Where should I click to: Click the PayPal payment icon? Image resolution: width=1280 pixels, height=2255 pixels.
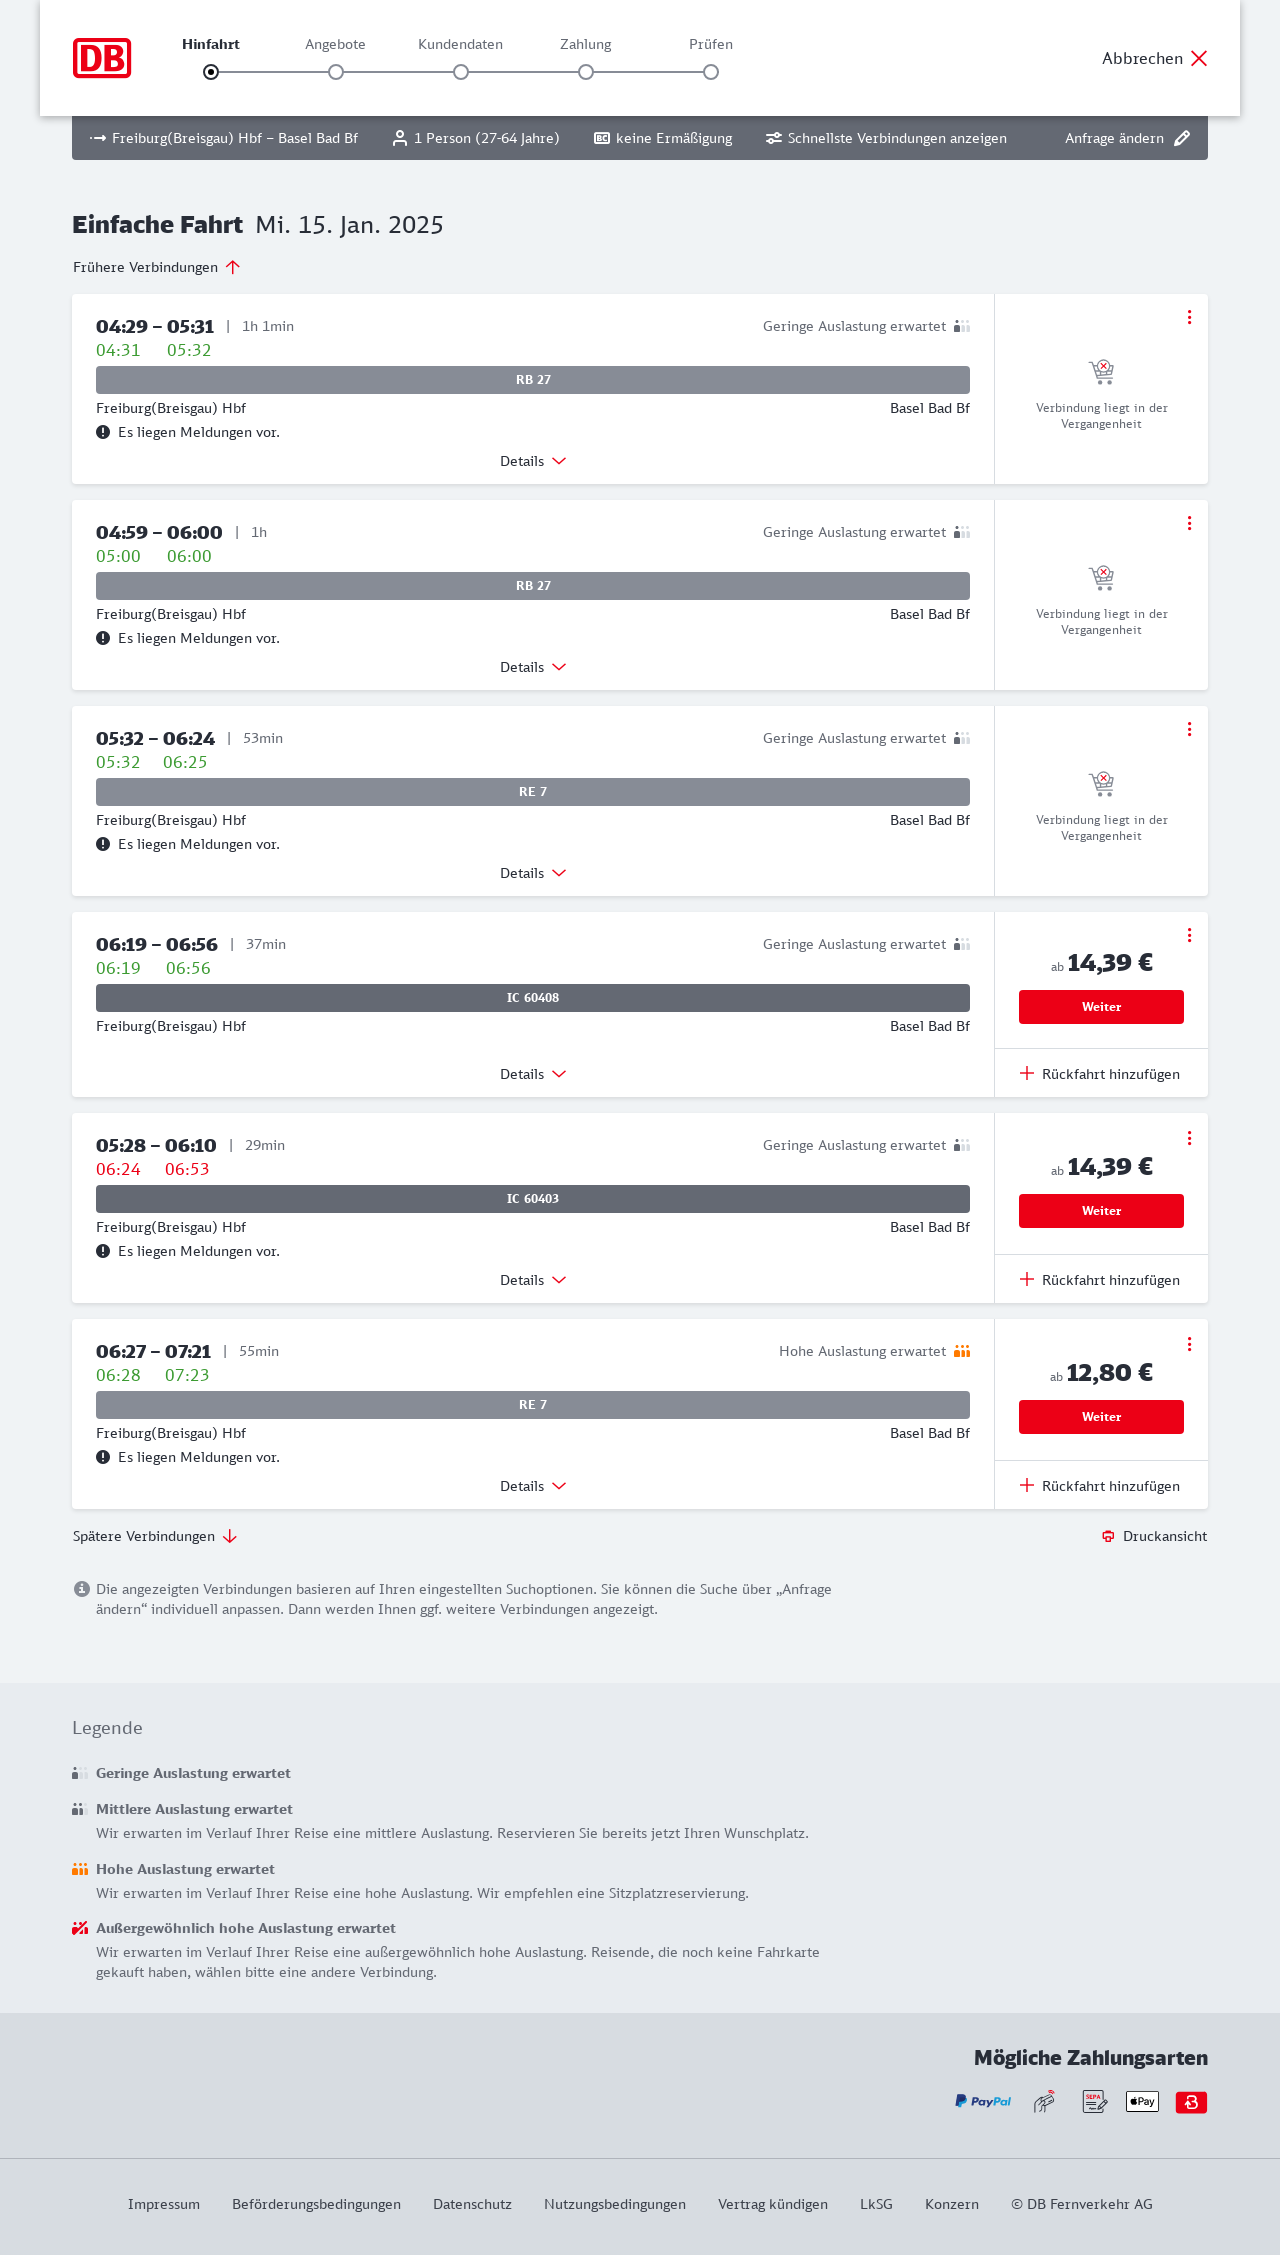tap(982, 2101)
